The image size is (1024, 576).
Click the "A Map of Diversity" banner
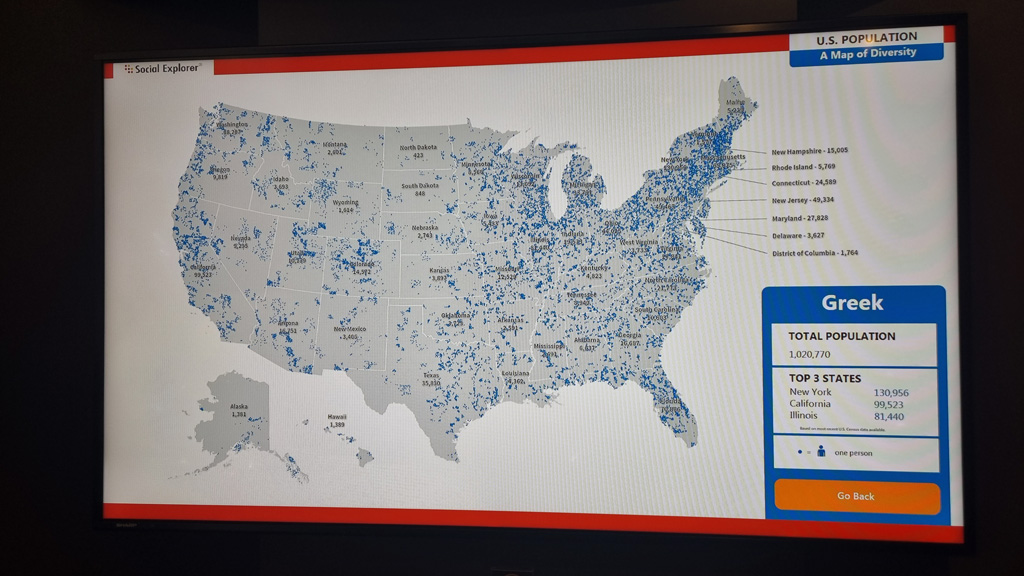pos(868,54)
